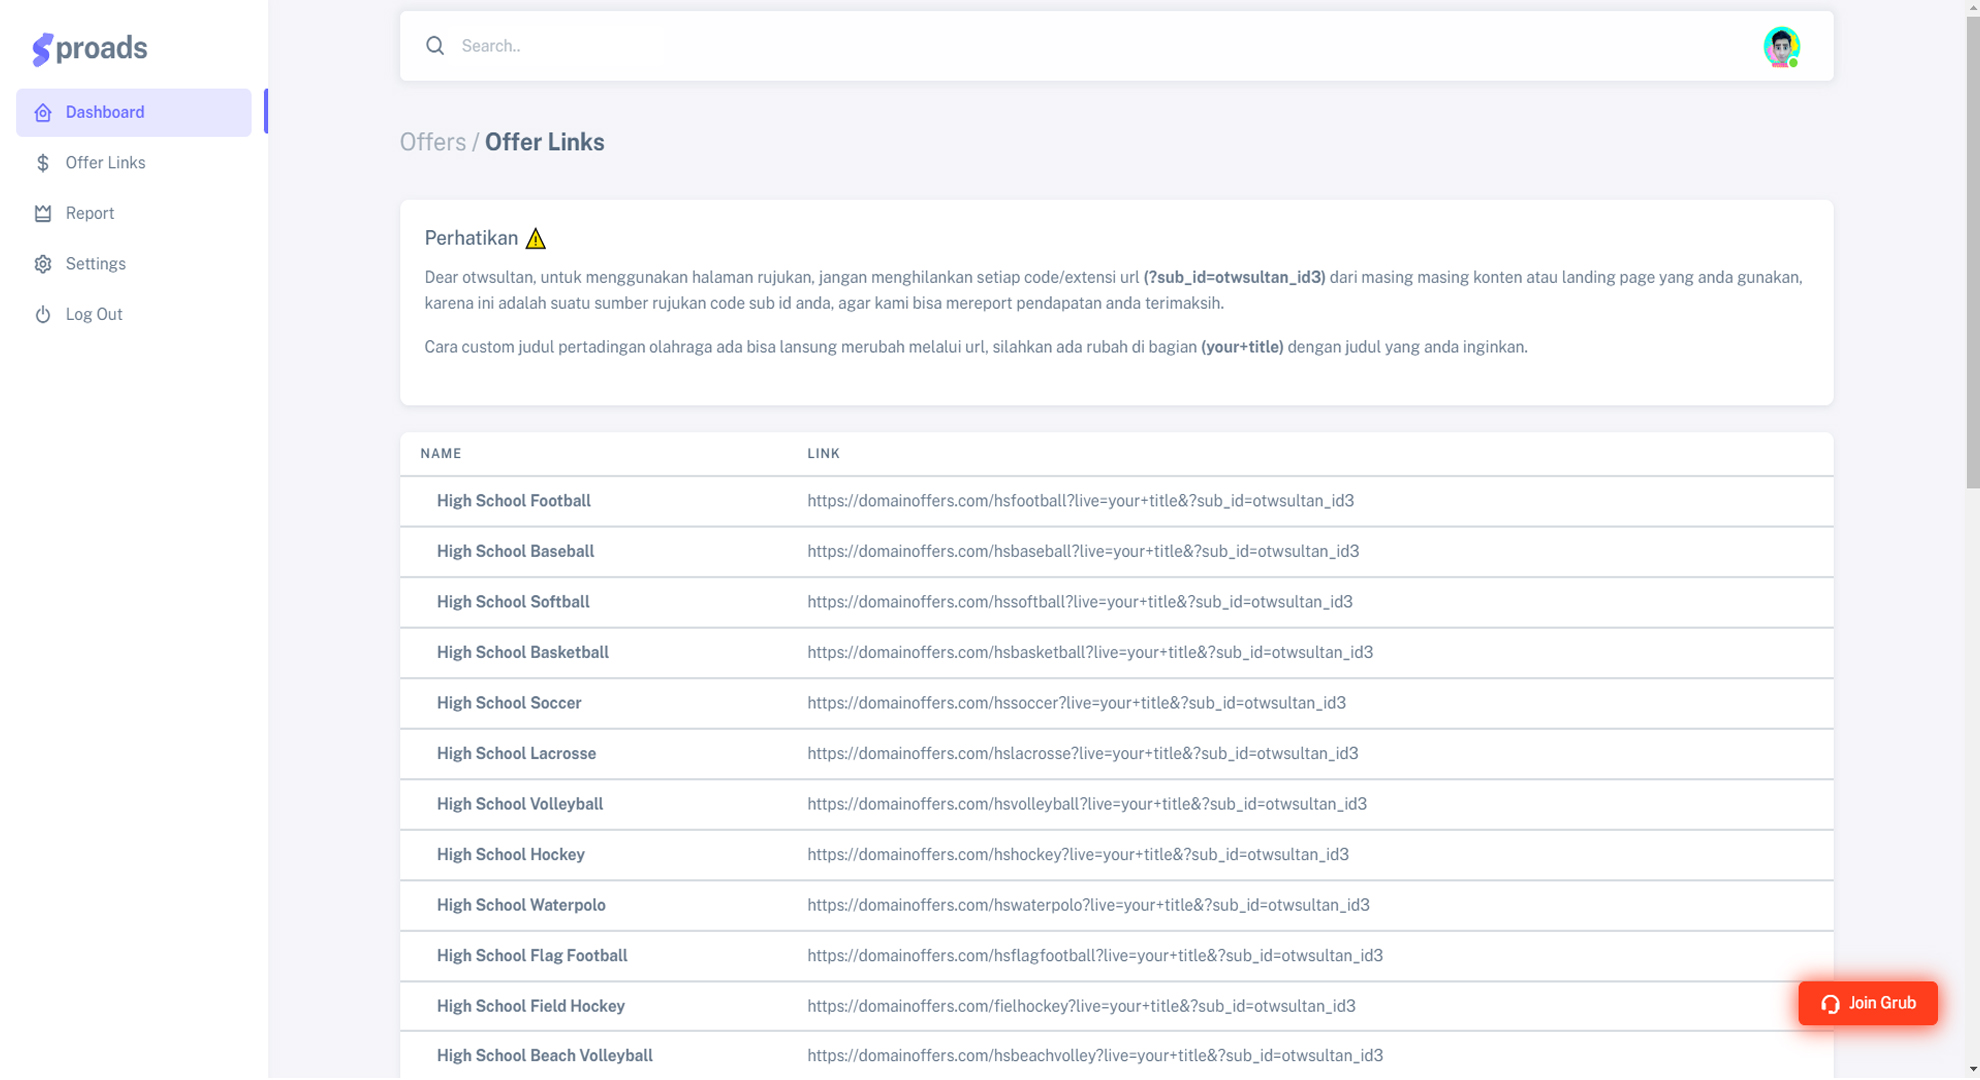Image resolution: width=1980 pixels, height=1080 pixels.
Task: Click the Sproads logo
Action: pyautogui.click(x=90, y=48)
